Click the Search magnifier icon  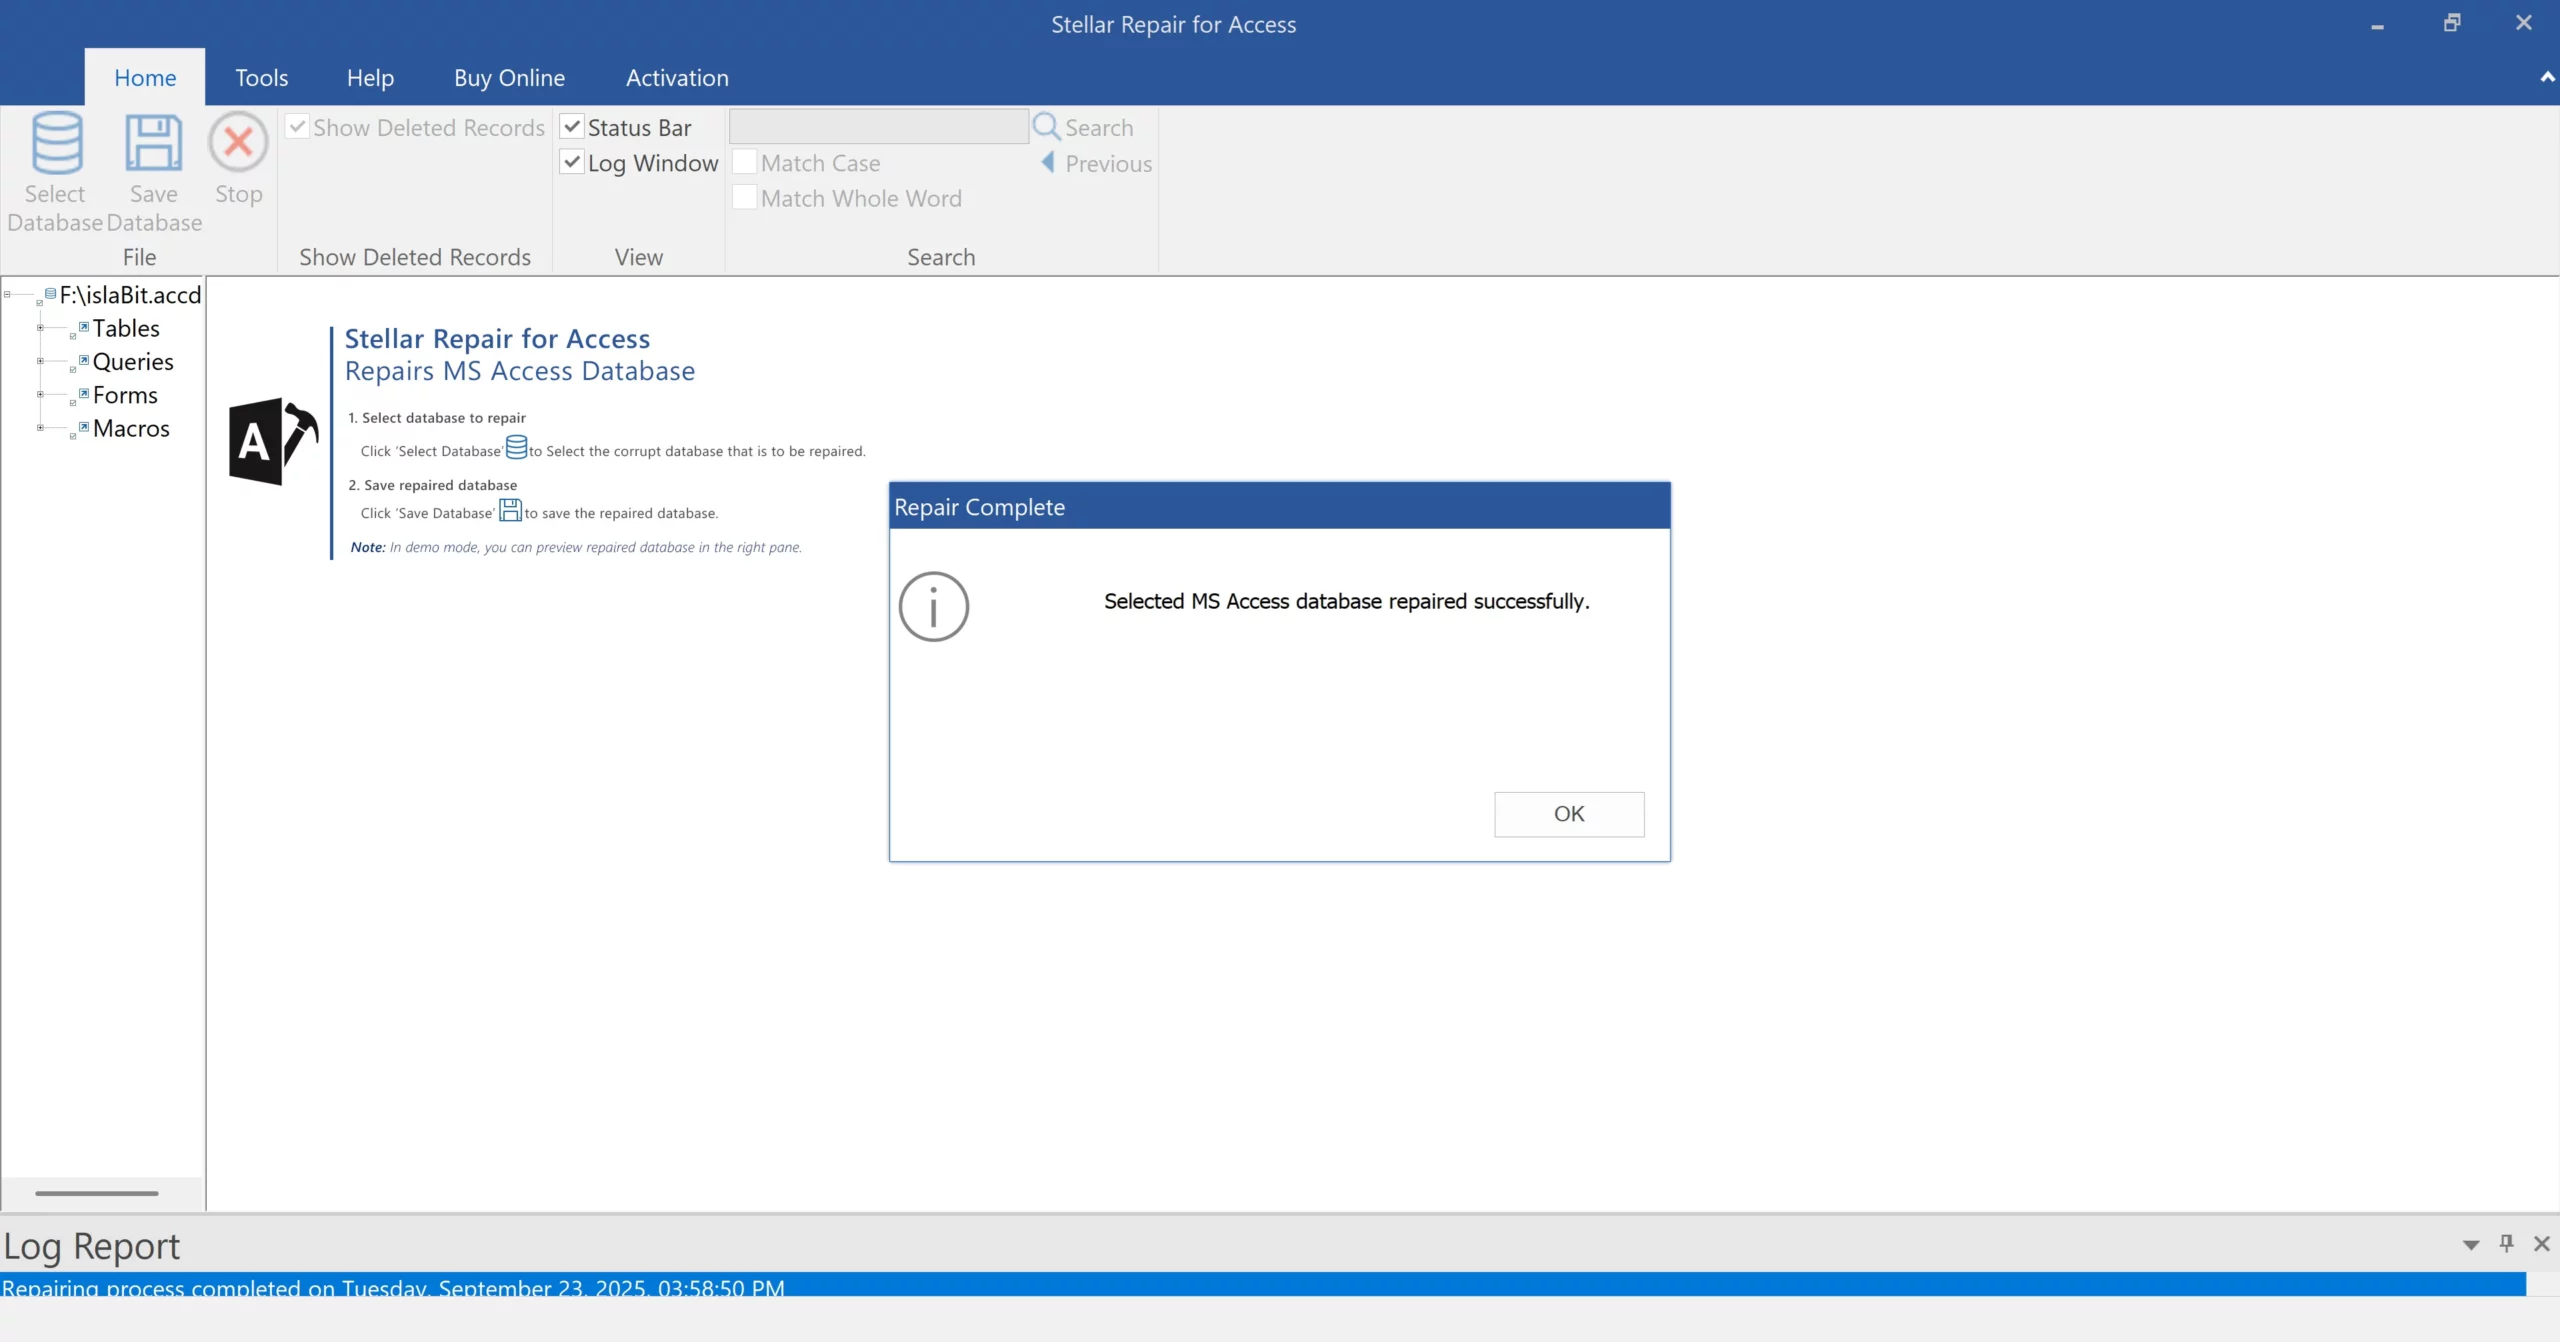click(x=1047, y=126)
